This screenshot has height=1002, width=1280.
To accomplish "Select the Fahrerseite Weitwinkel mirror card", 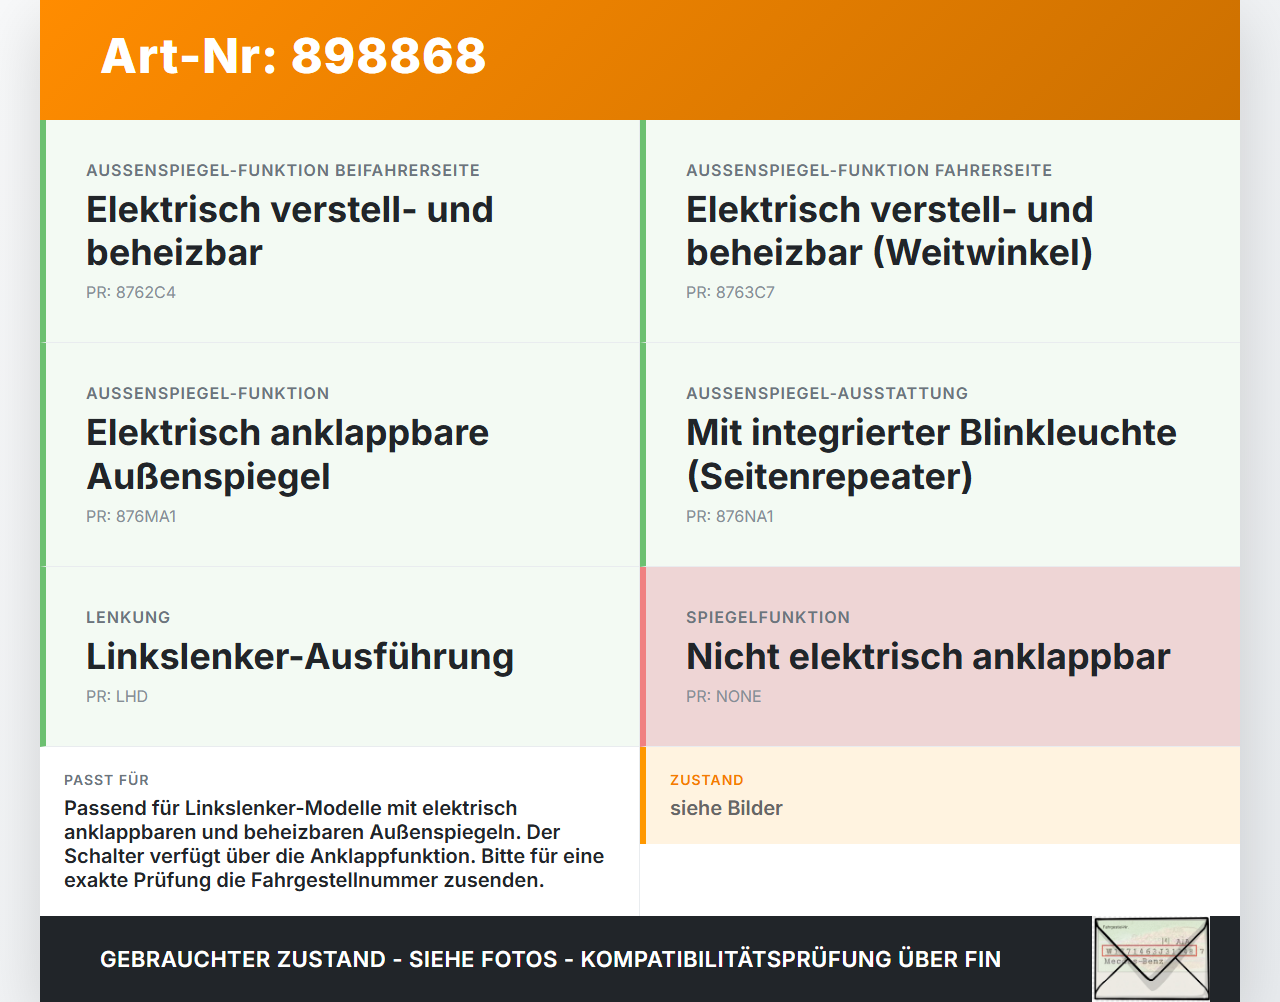I will (x=940, y=231).
